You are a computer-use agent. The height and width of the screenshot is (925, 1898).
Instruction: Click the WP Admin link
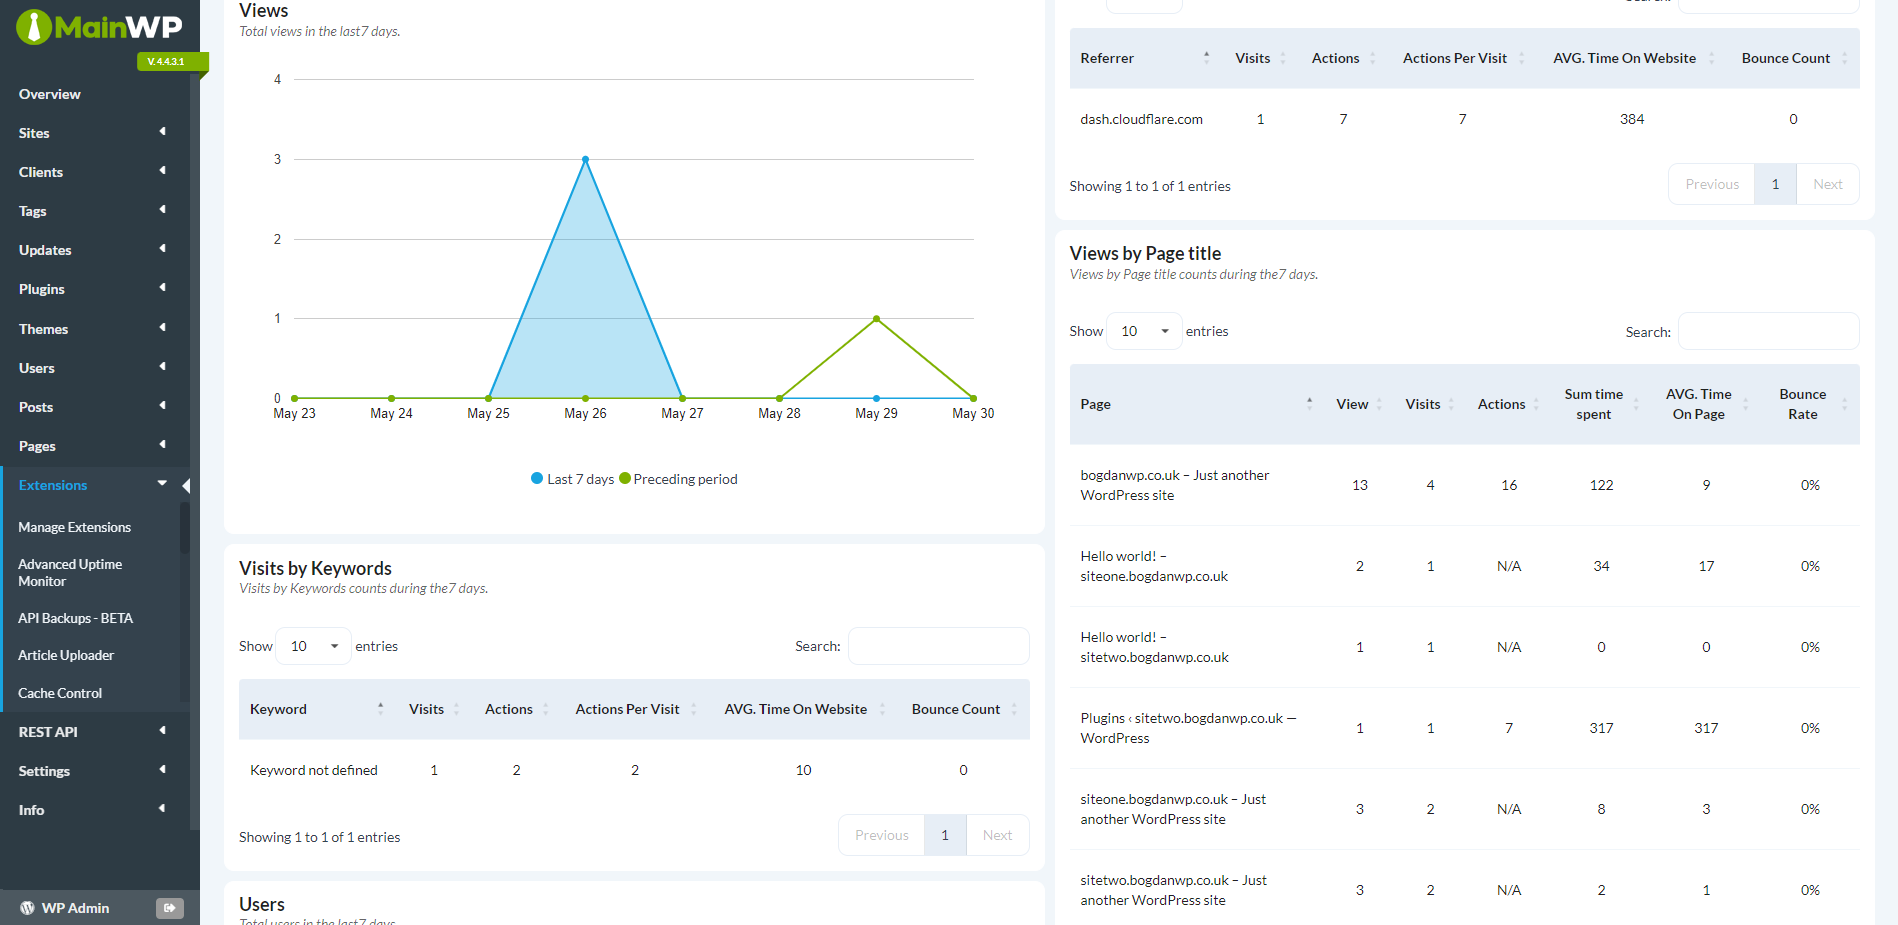76,908
